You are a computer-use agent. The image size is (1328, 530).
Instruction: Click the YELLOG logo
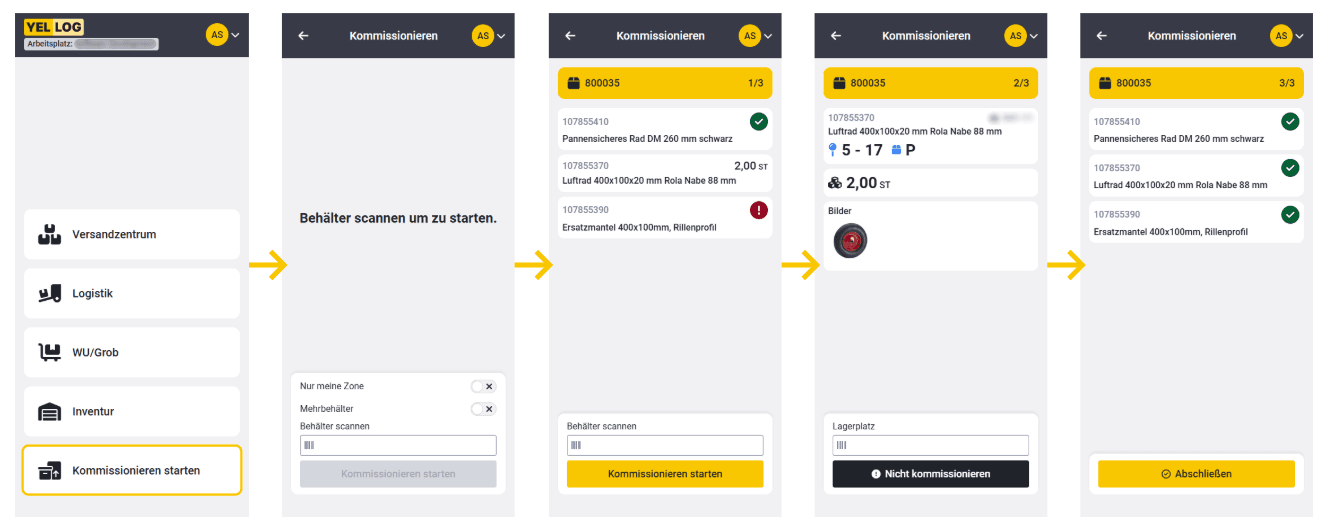point(54,27)
